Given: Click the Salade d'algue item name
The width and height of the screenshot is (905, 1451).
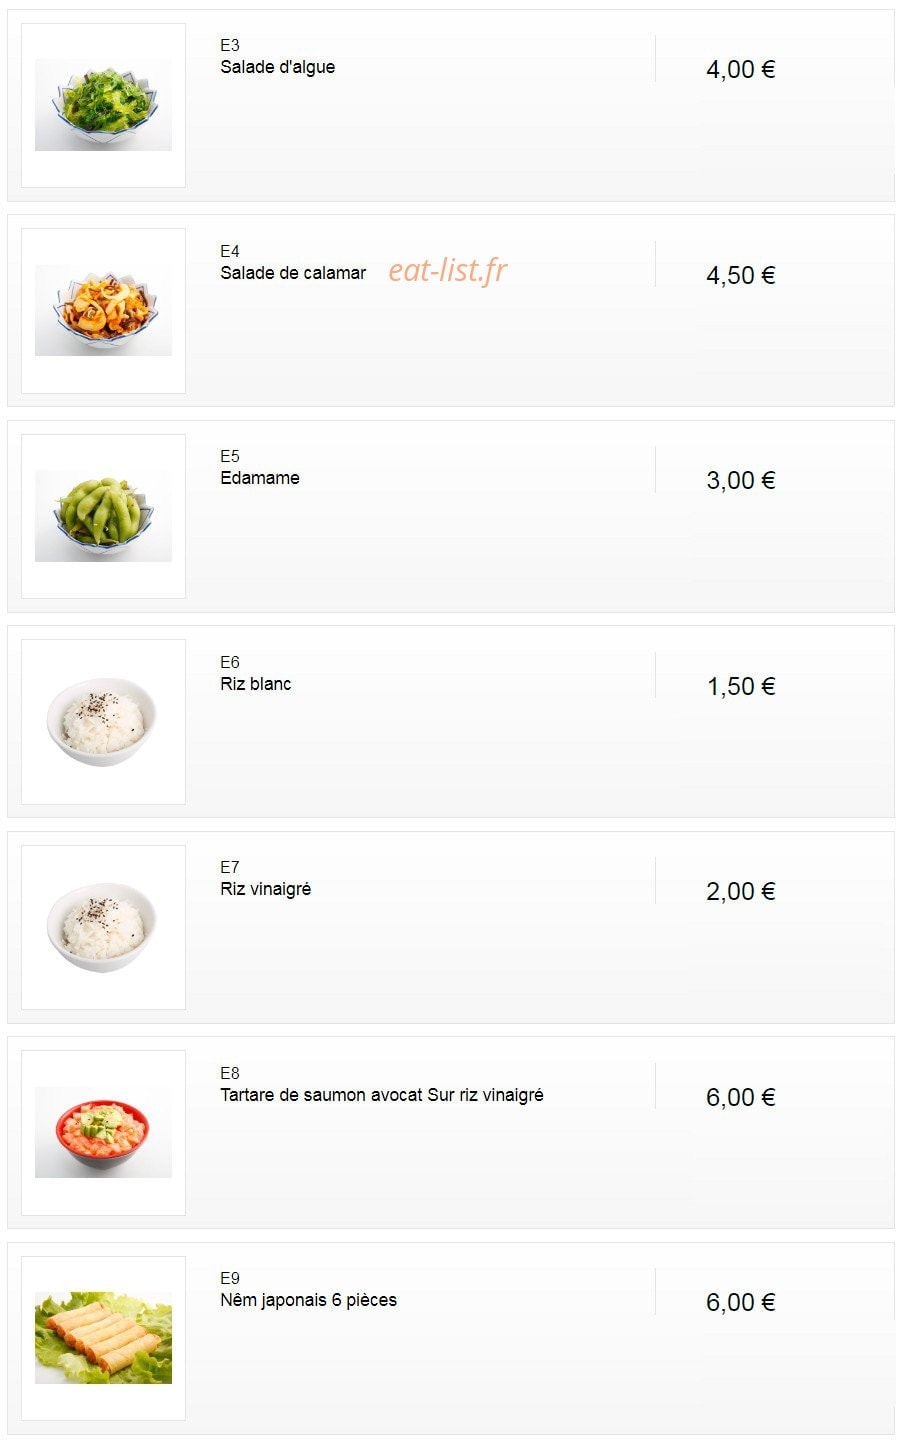Looking at the screenshot, I should pyautogui.click(x=277, y=67).
